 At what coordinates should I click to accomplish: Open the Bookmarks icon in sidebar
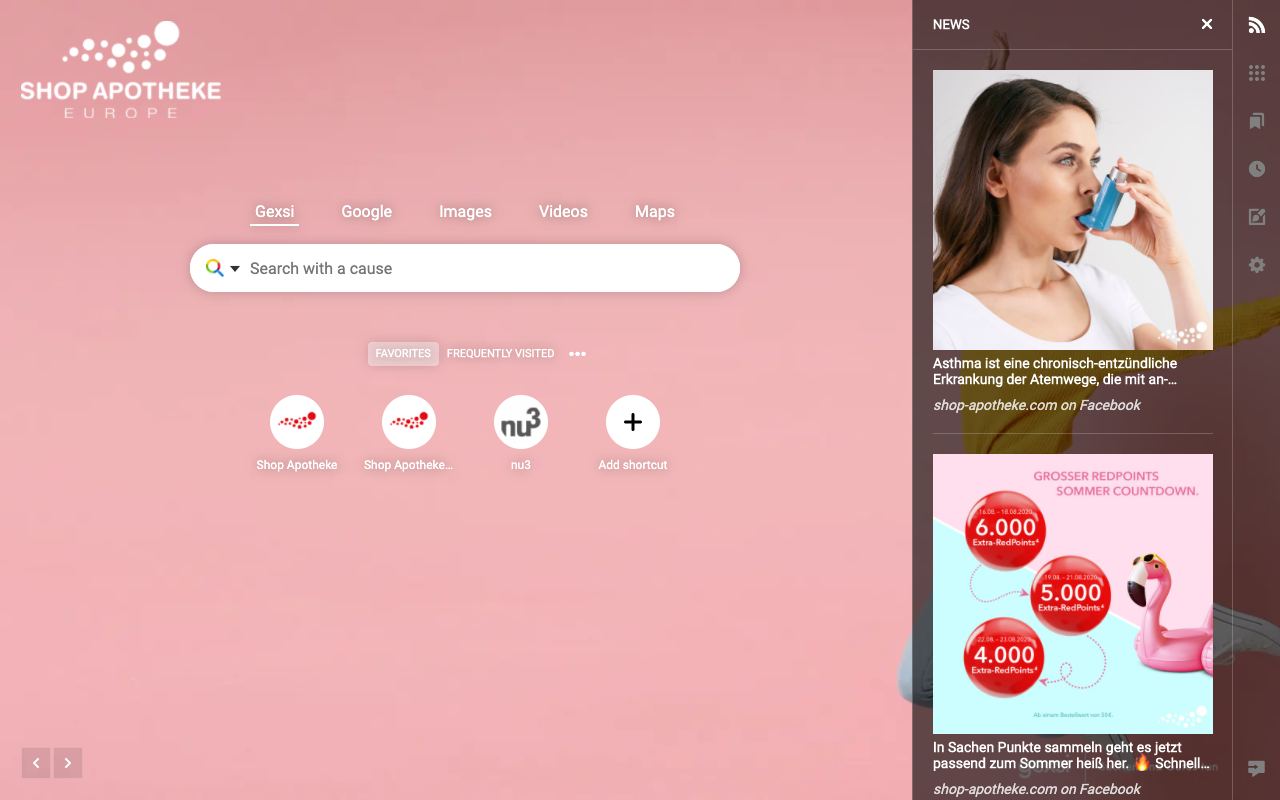(1257, 121)
